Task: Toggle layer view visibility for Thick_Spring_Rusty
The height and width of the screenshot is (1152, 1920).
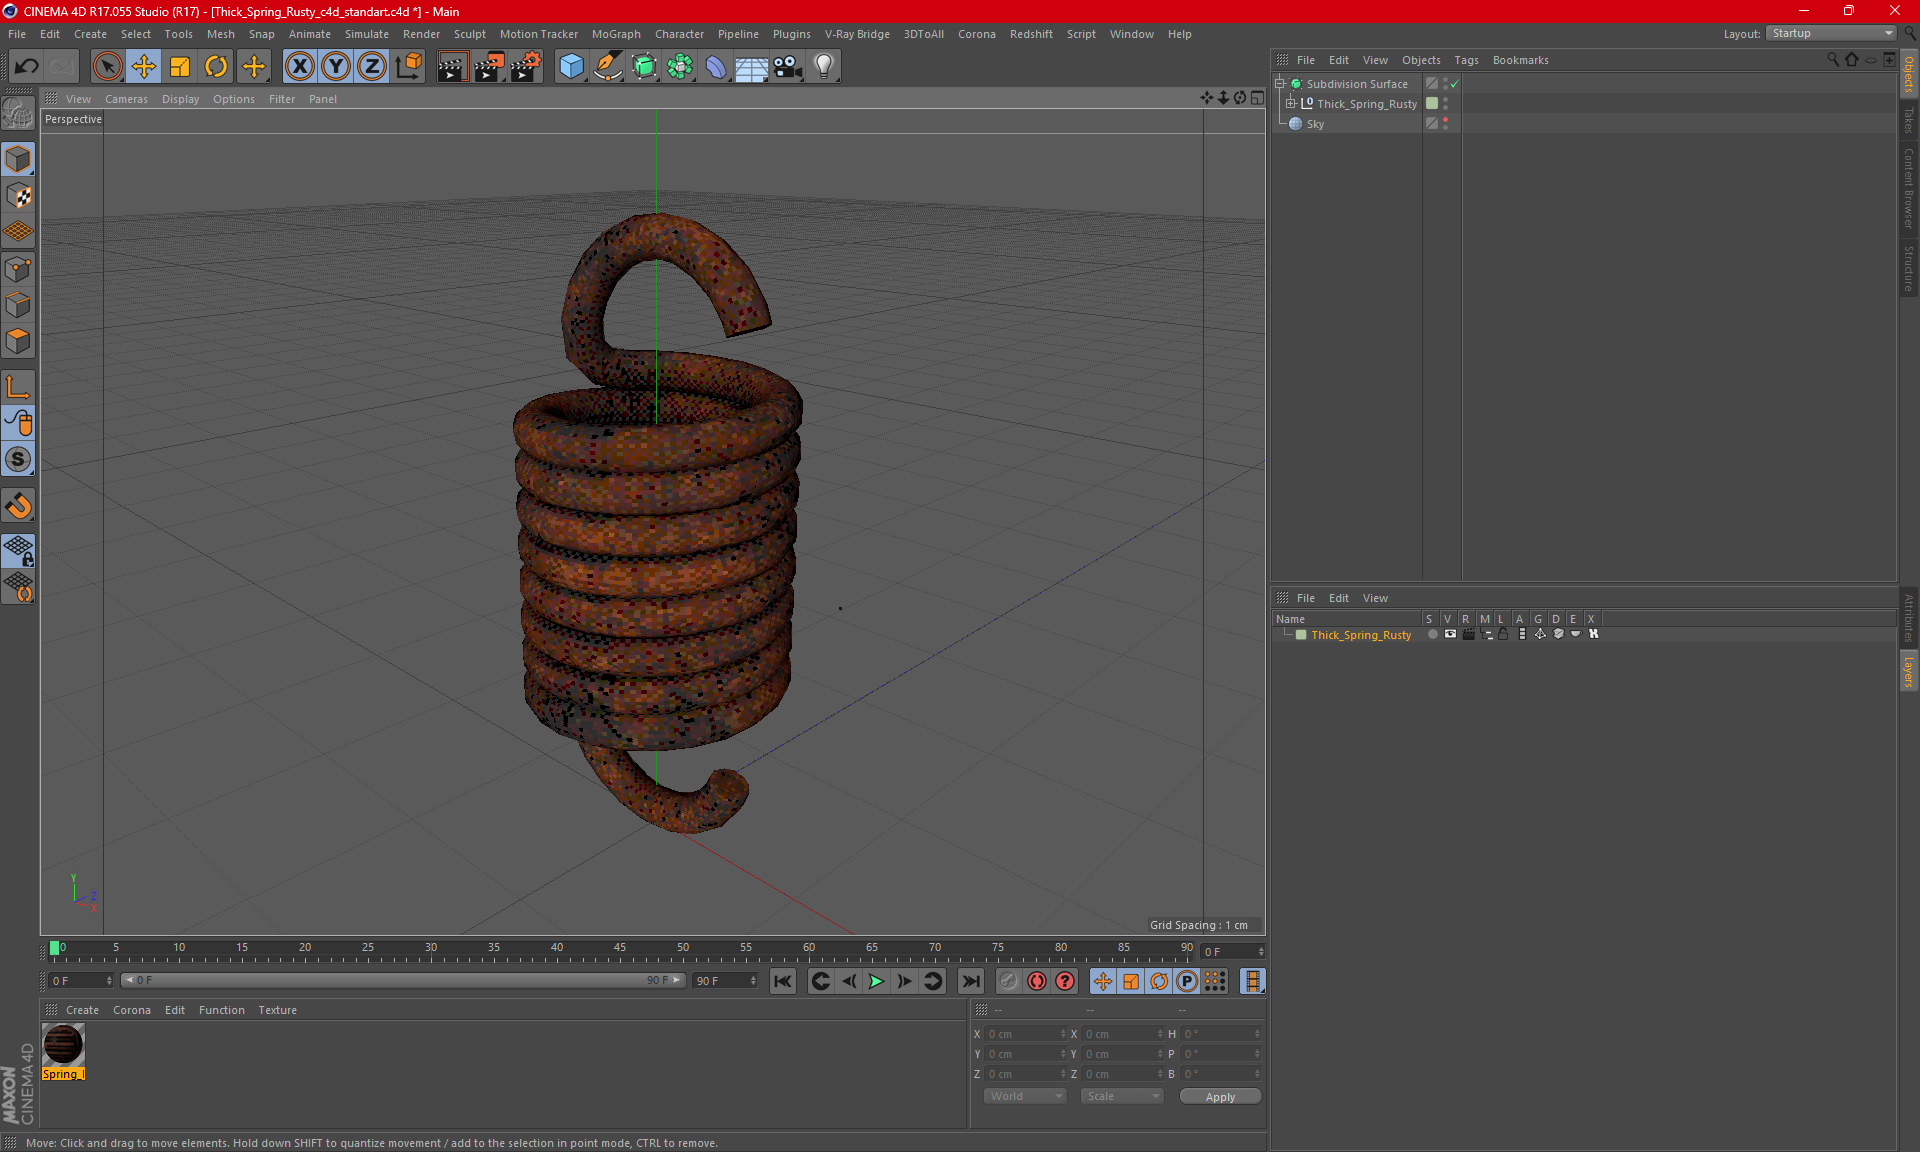Action: click(1450, 634)
